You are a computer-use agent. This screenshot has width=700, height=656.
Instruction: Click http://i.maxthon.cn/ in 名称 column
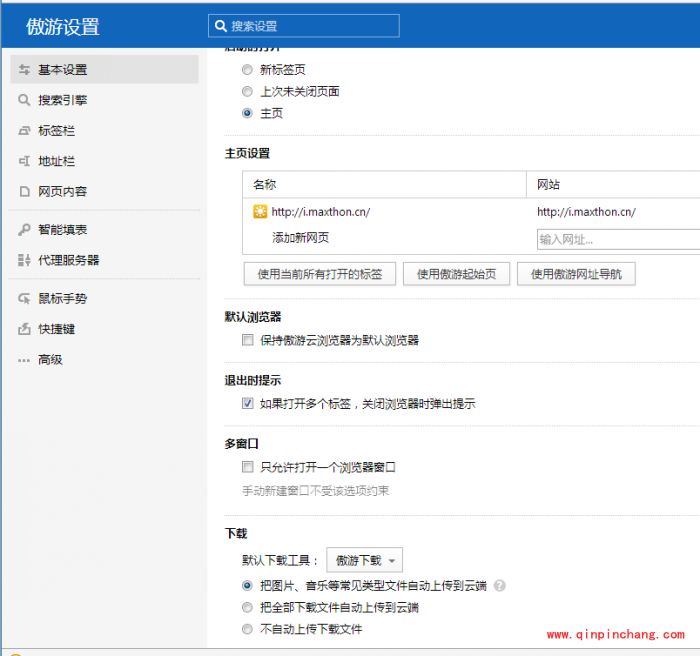click(321, 212)
